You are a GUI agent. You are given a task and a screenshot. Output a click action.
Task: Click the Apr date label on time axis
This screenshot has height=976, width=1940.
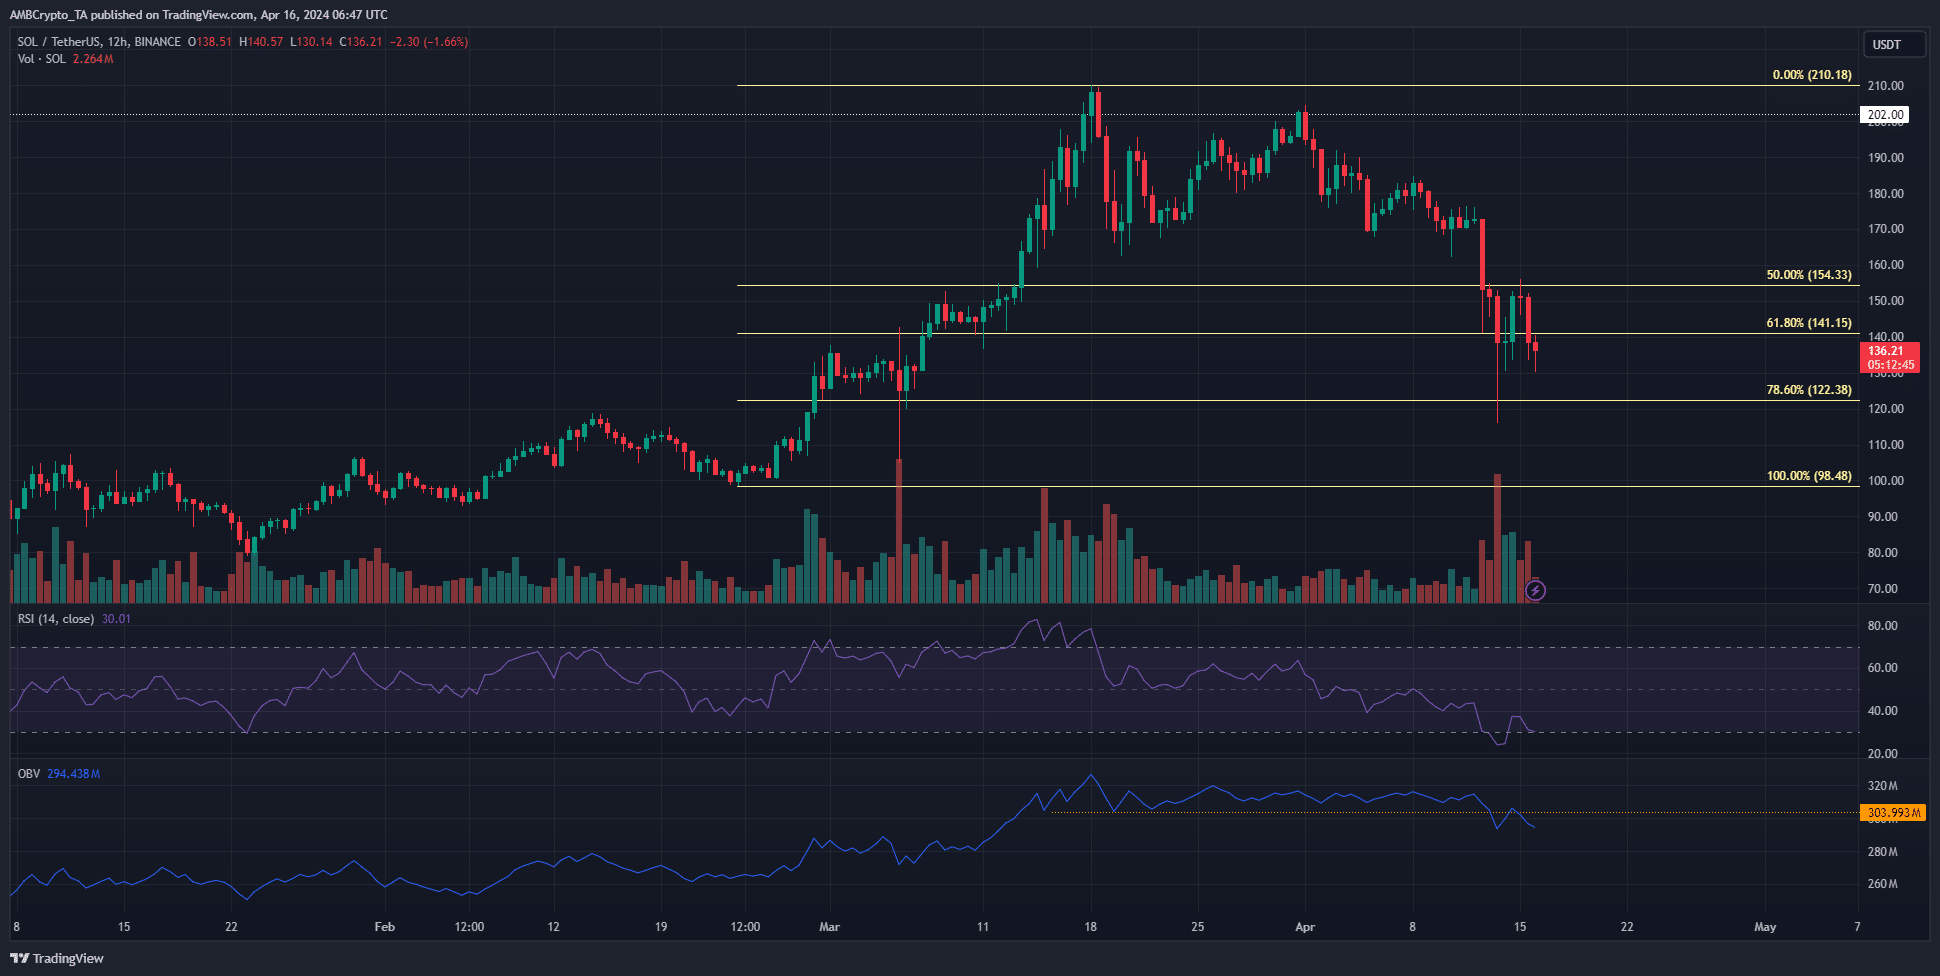click(x=1305, y=927)
